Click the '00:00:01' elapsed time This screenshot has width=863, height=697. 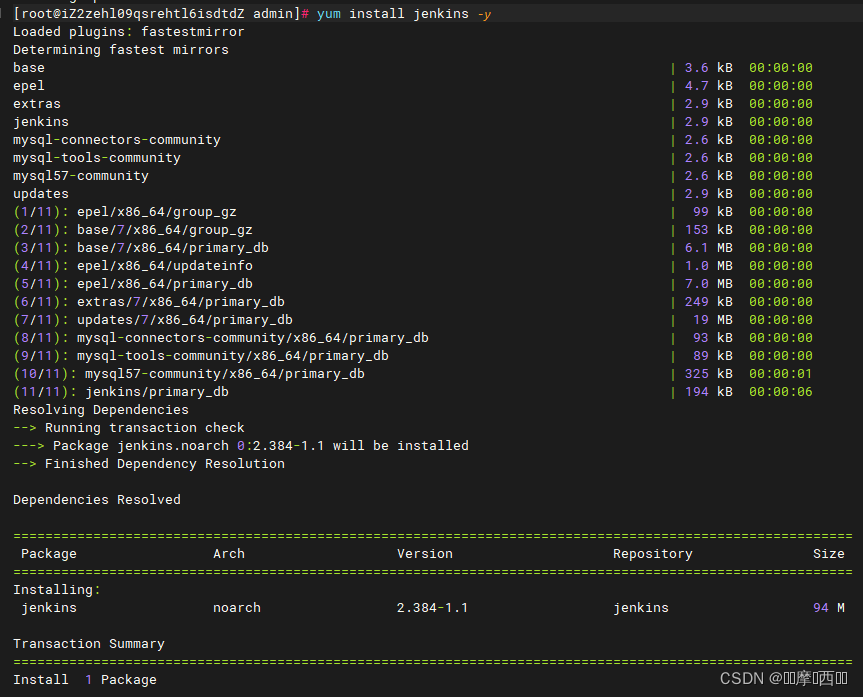tap(781, 374)
